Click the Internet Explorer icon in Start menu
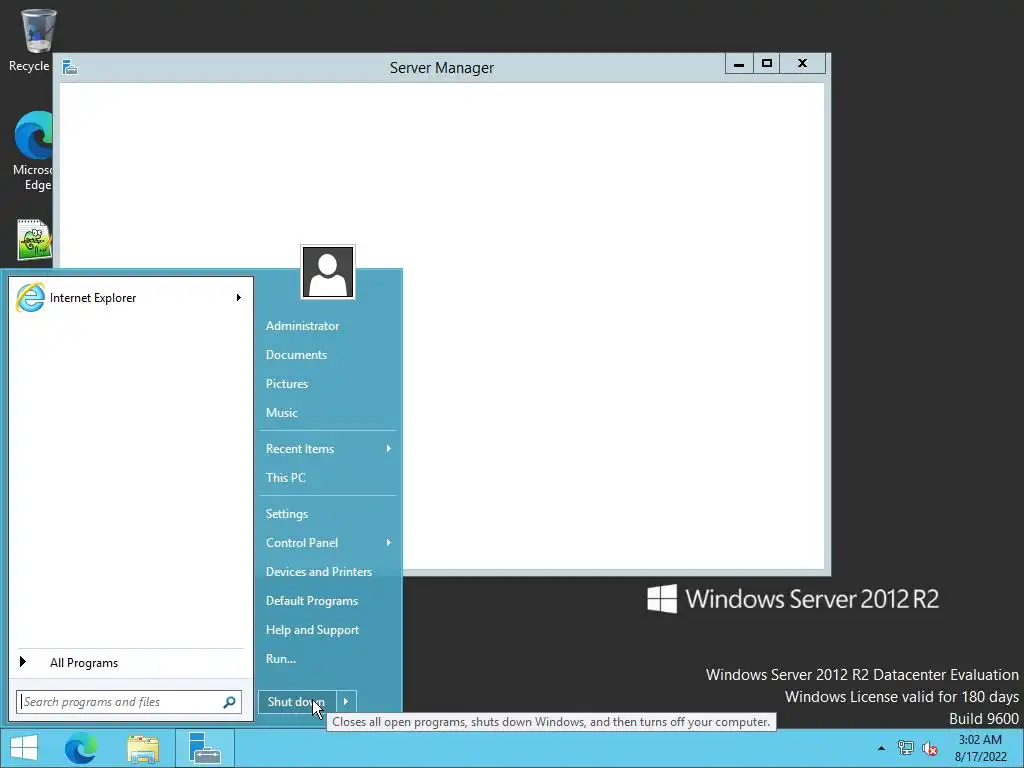 (30, 298)
